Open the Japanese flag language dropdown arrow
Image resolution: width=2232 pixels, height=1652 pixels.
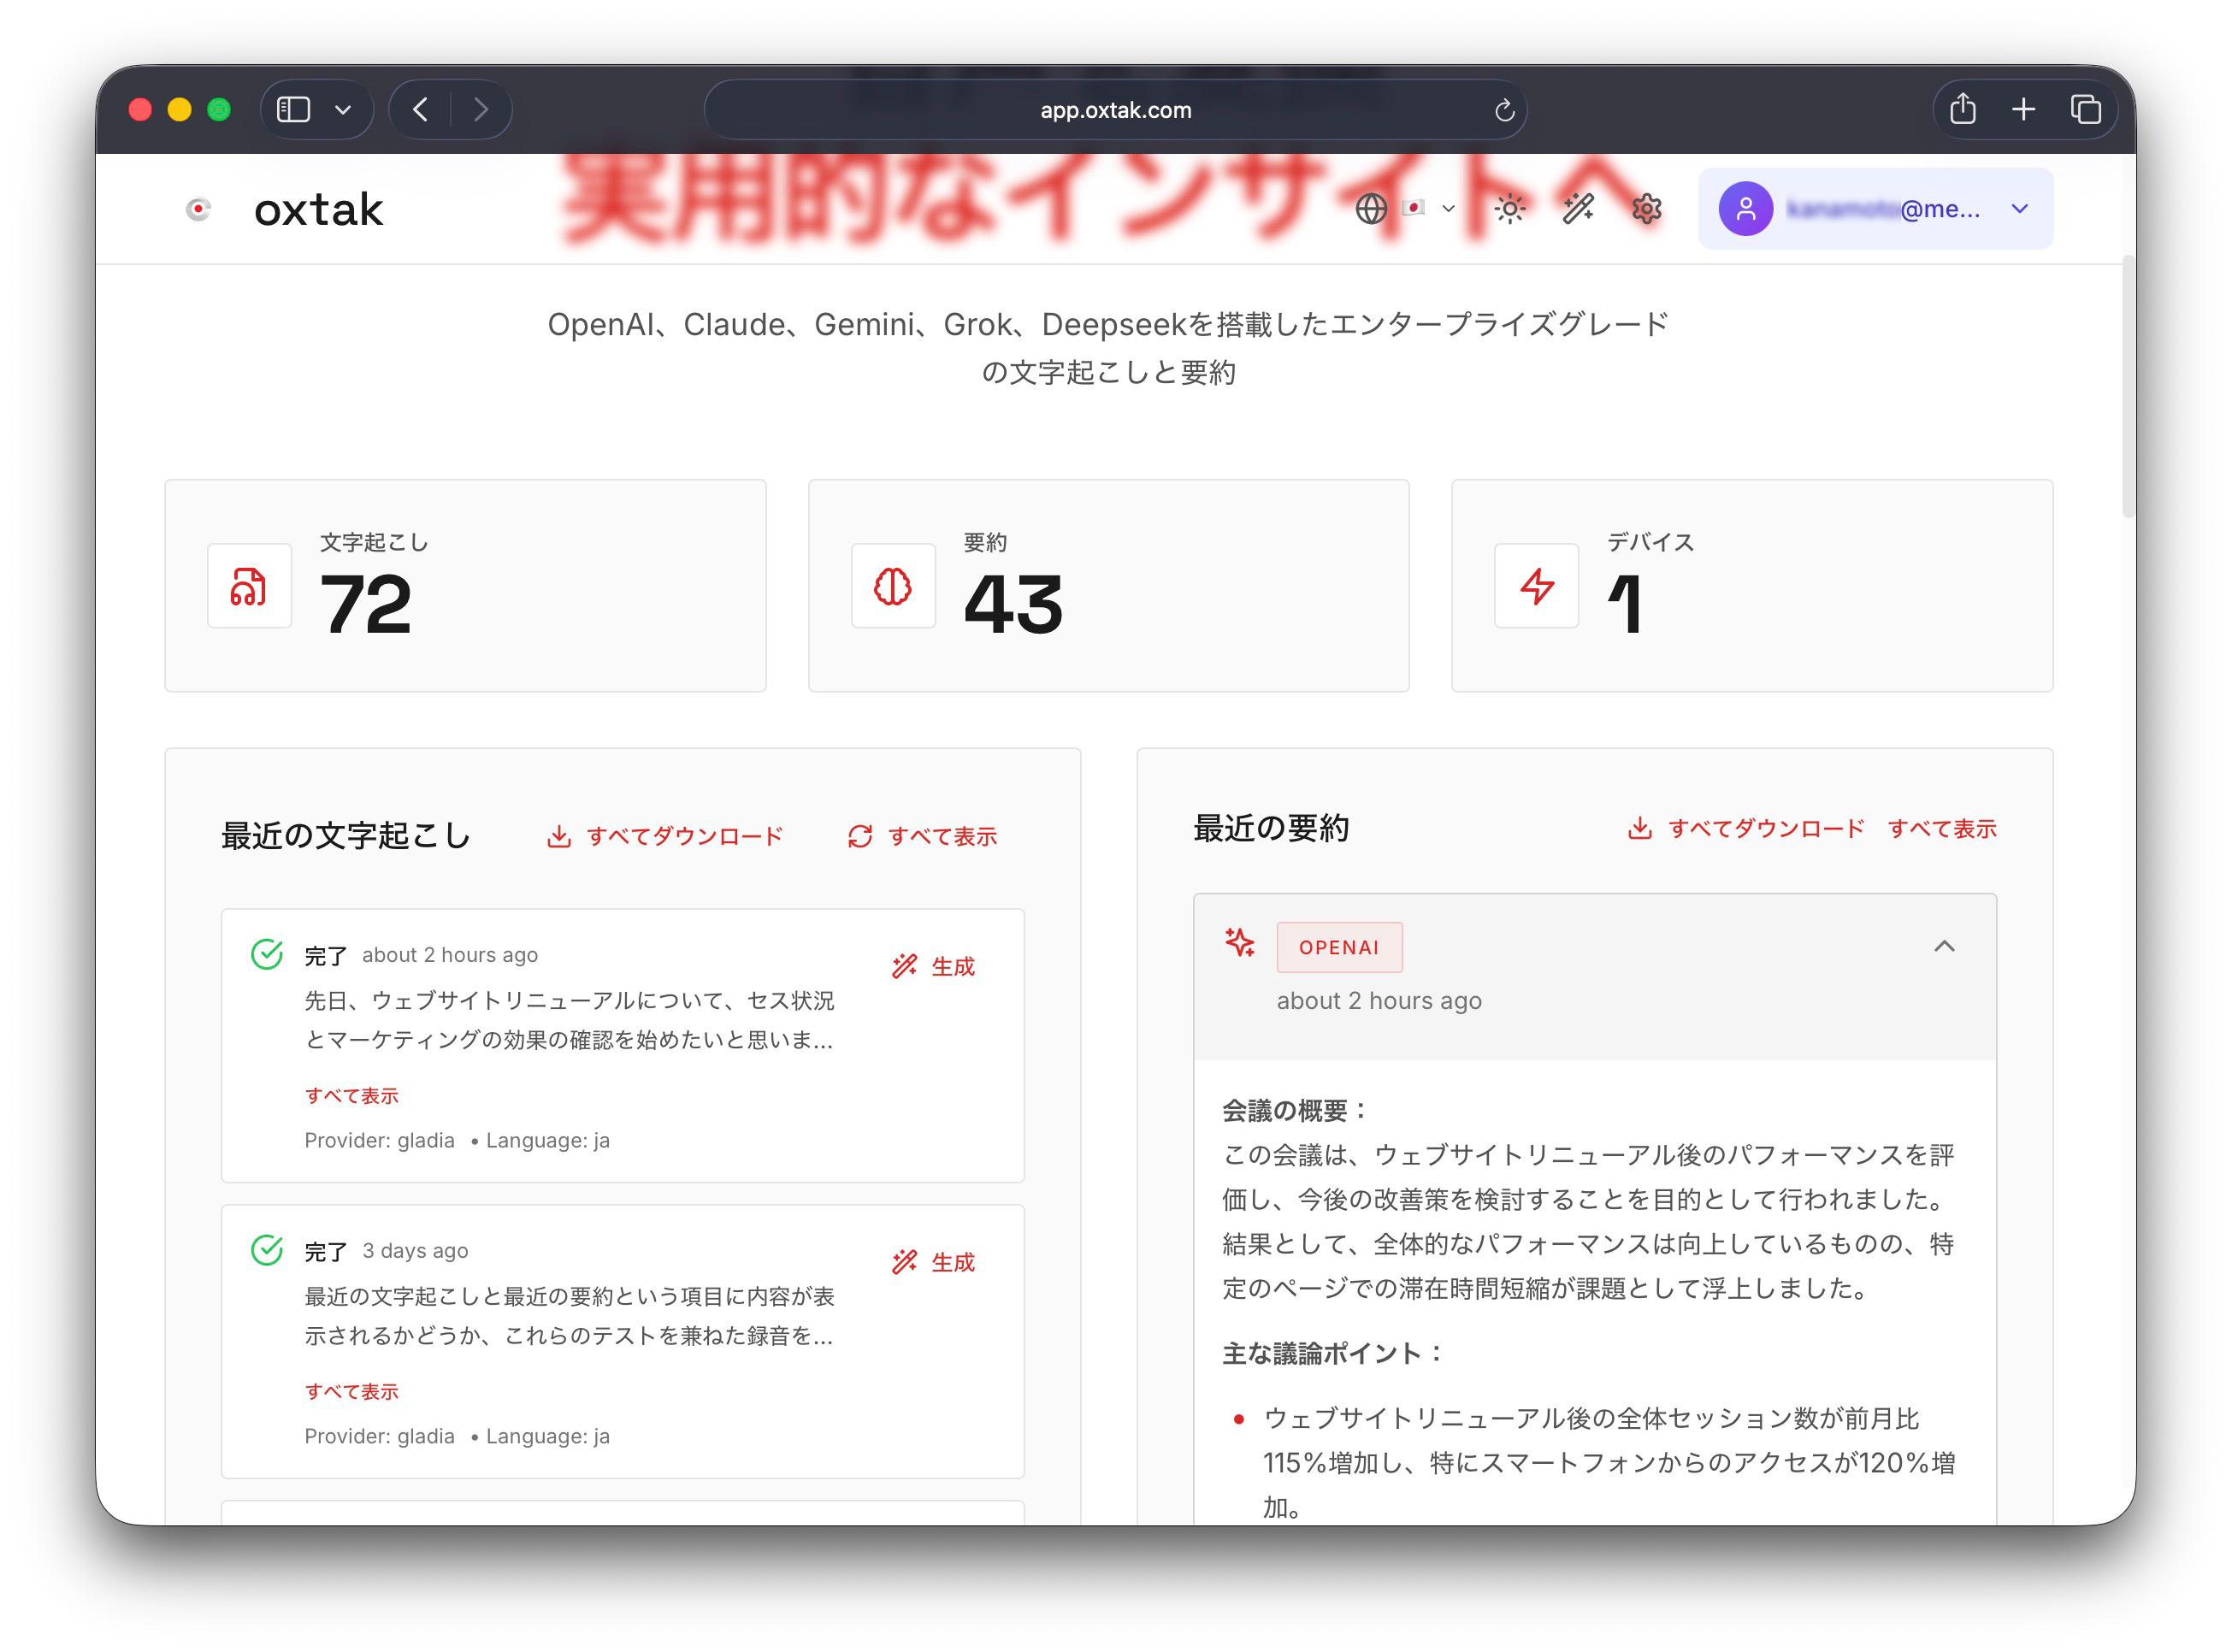1447,209
